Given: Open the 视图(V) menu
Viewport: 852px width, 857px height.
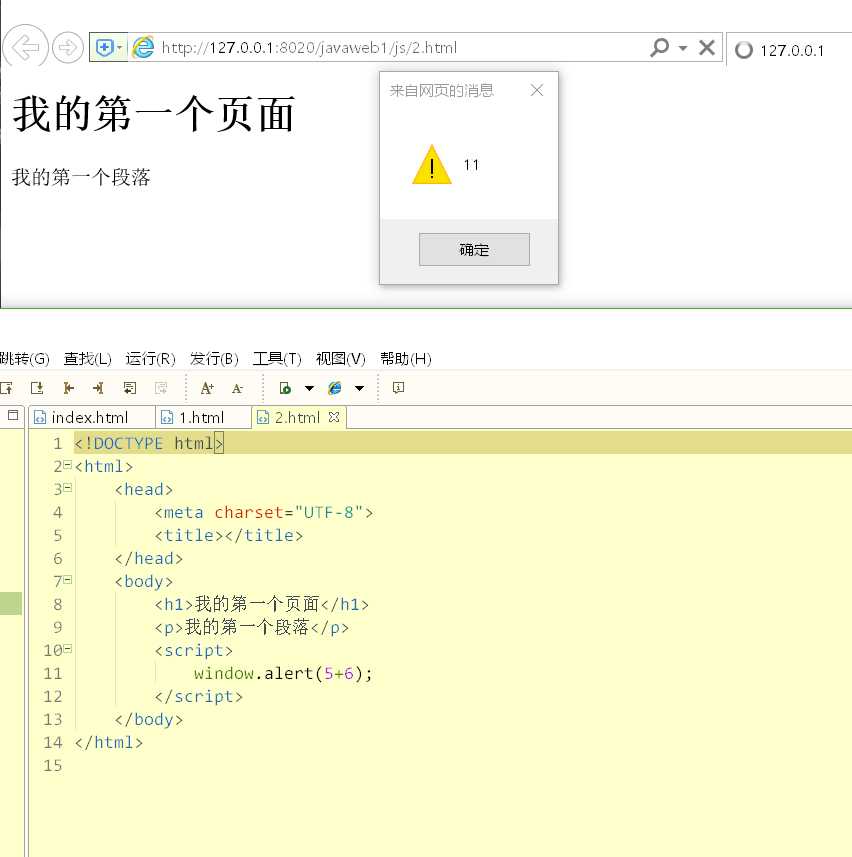Looking at the screenshot, I should 340,359.
